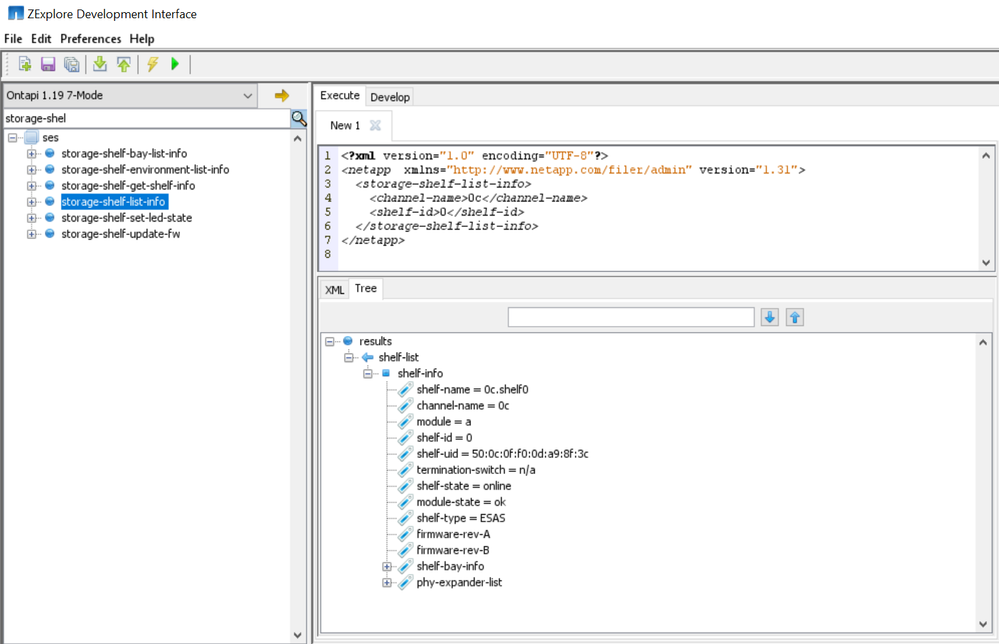Click the green up-arrow export icon

click(x=124, y=65)
